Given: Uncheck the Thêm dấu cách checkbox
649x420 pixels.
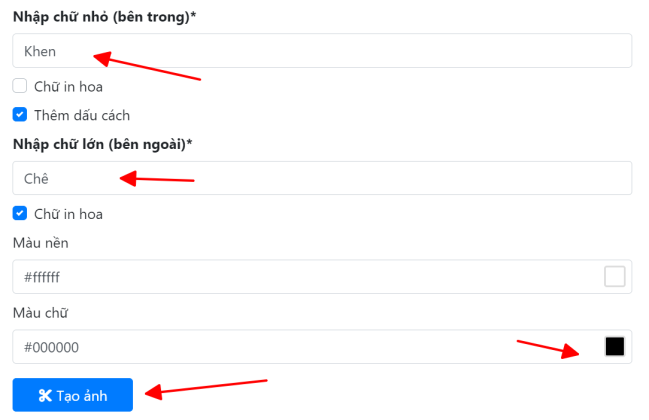Looking at the screenshot, I should pyautogui.click(x=19, y=115).
